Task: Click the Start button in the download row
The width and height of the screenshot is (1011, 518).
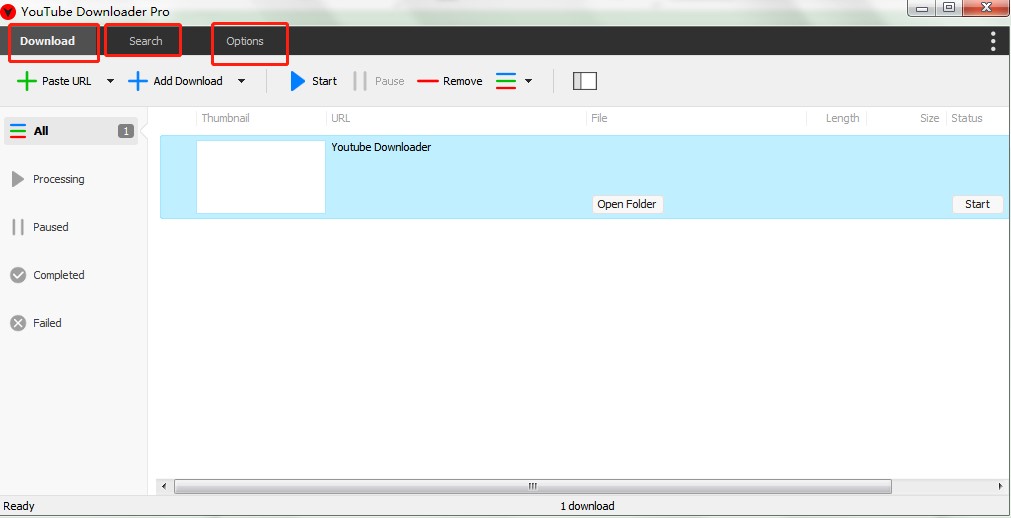Action: tap(977, 204)
